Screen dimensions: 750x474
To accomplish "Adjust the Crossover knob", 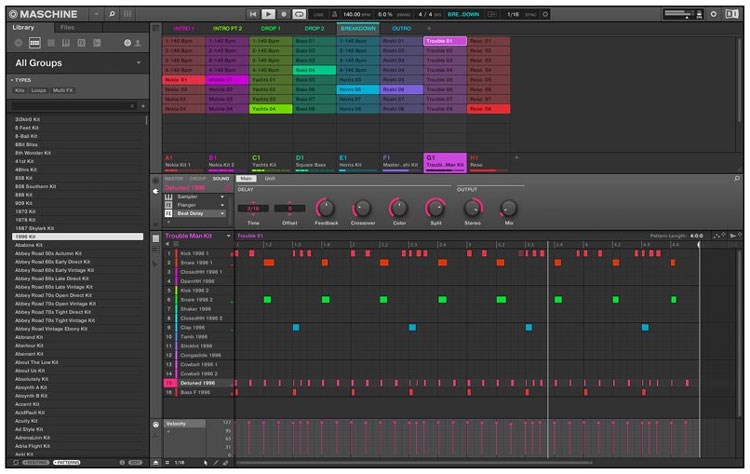I will 362,208.
